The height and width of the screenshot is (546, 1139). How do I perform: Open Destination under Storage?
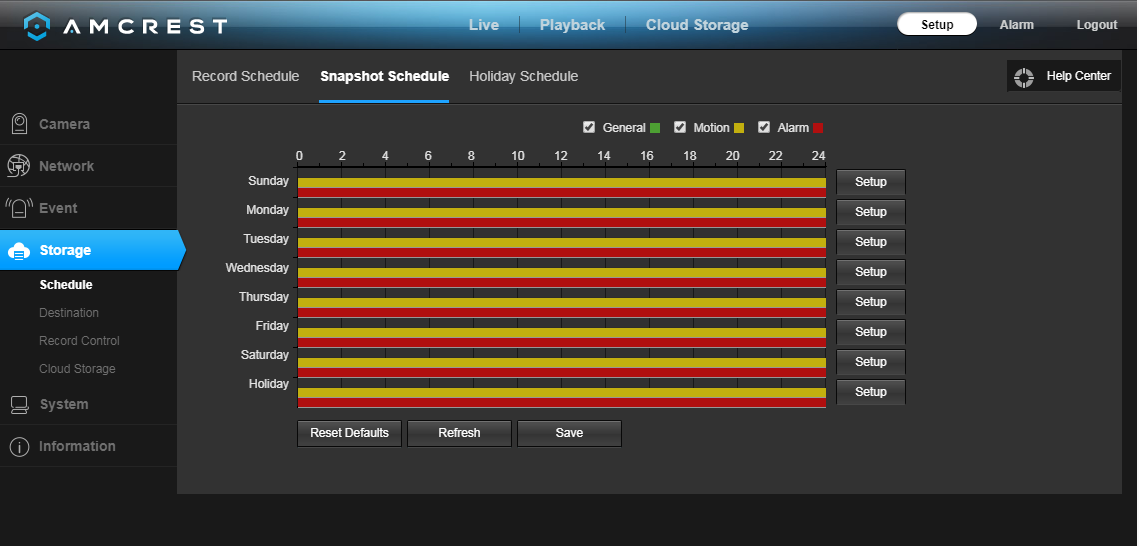point(69,313)
